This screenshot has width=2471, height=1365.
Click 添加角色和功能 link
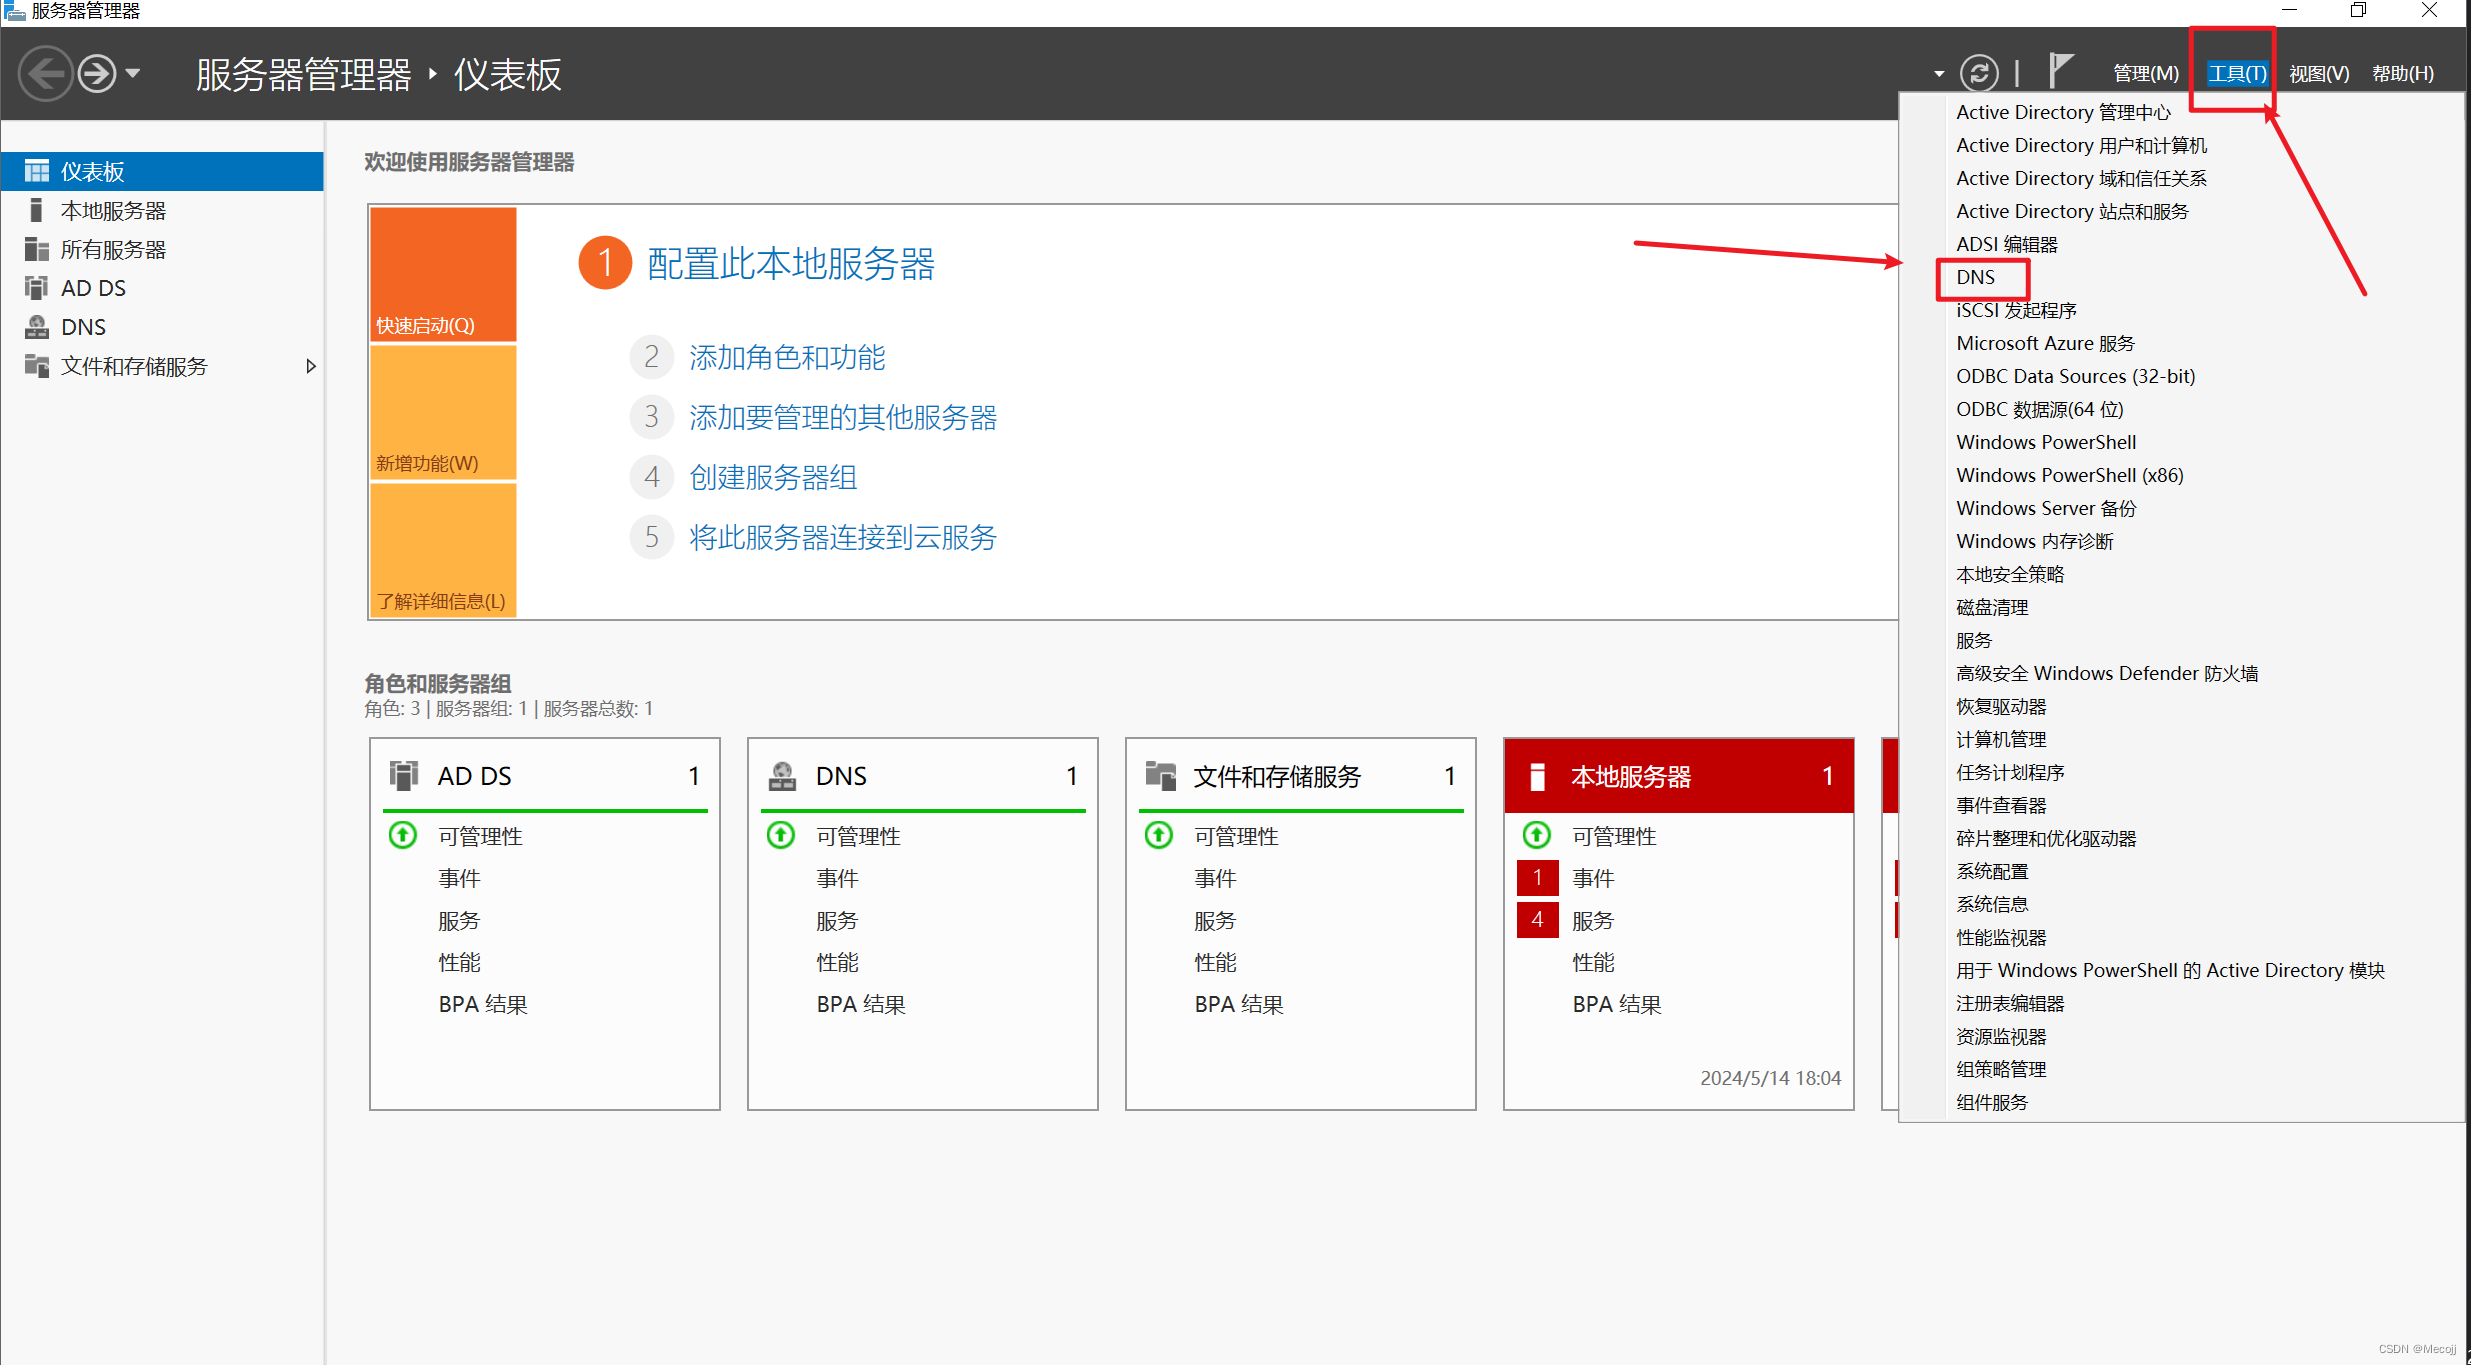point(786,357)
